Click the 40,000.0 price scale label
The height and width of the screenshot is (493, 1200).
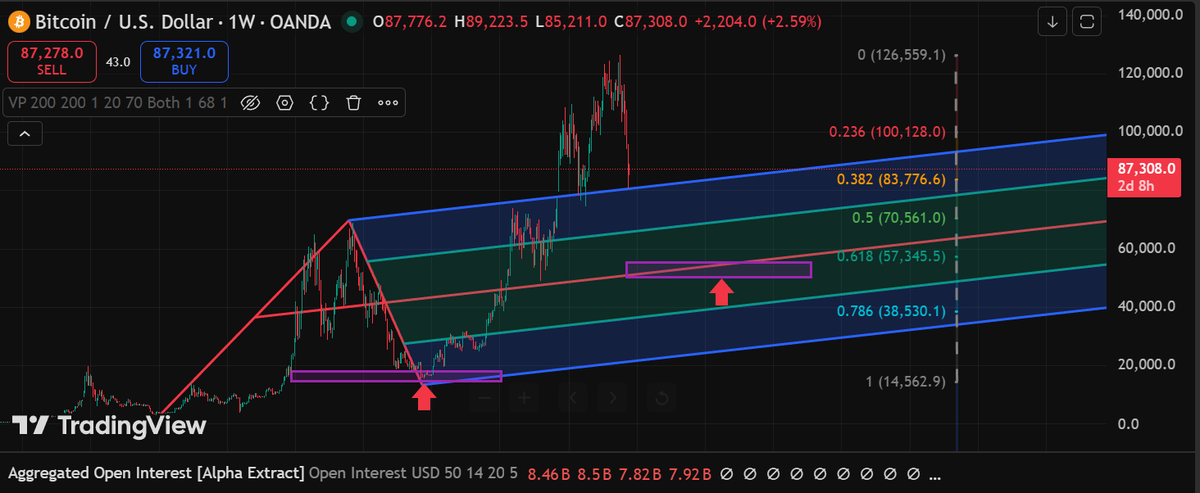tap(1147, 306)
